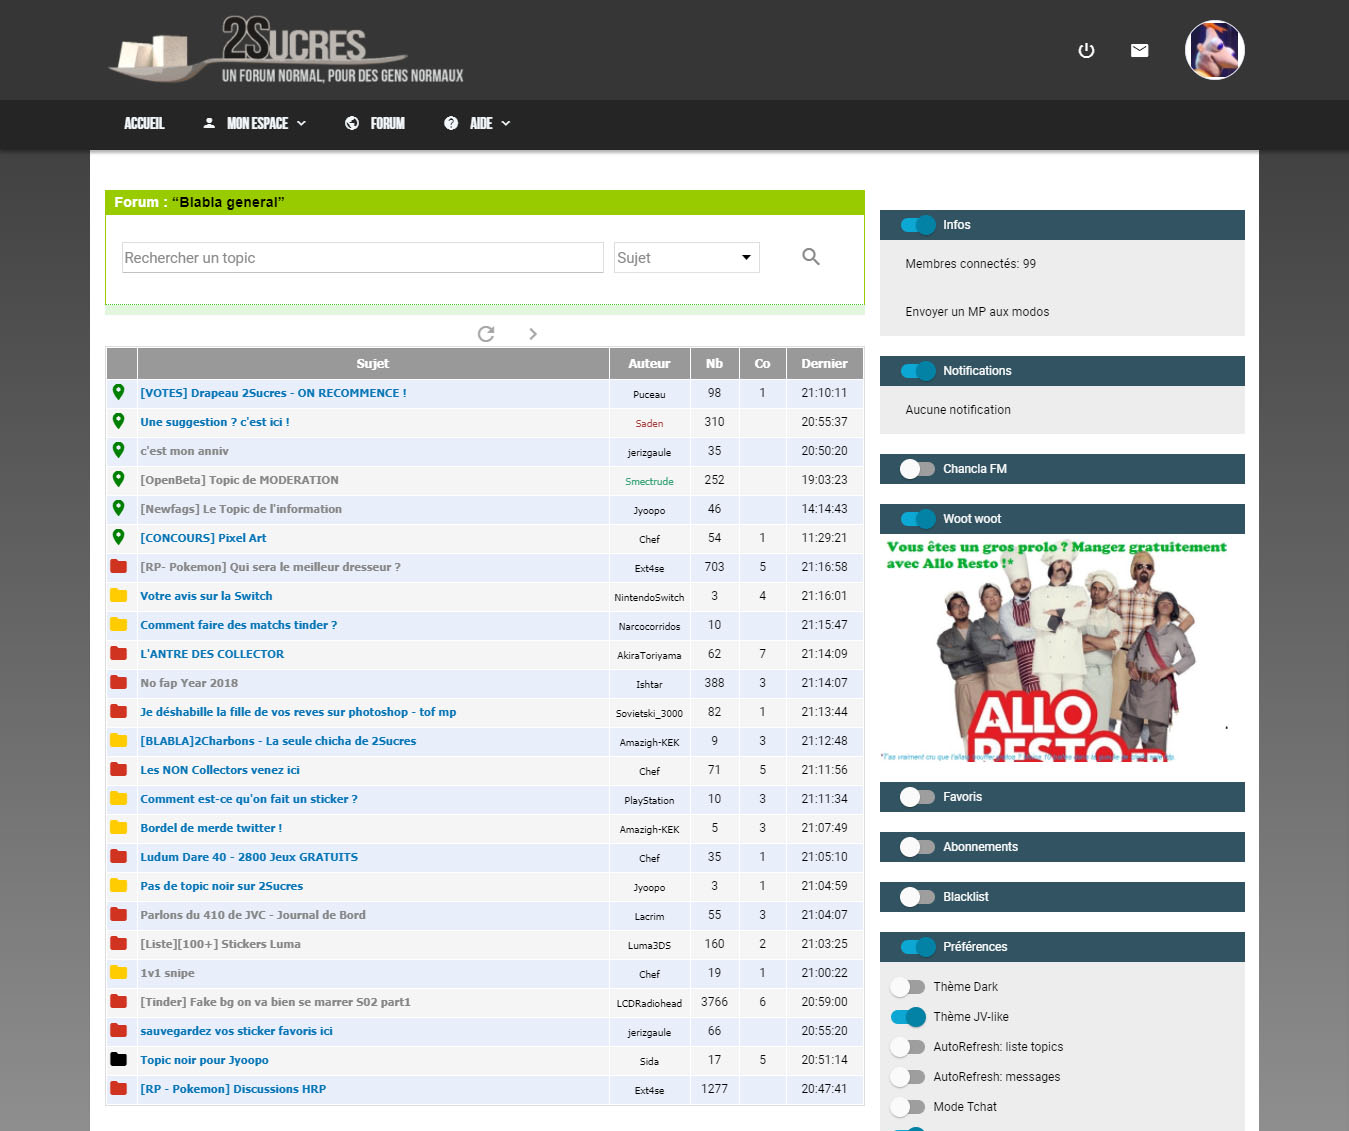The width and height of the screenshot is (1349, 1131).
Task: Click red folder icon of RP- Pokemon dresseur topic
Action: click(x=118, y=566)
